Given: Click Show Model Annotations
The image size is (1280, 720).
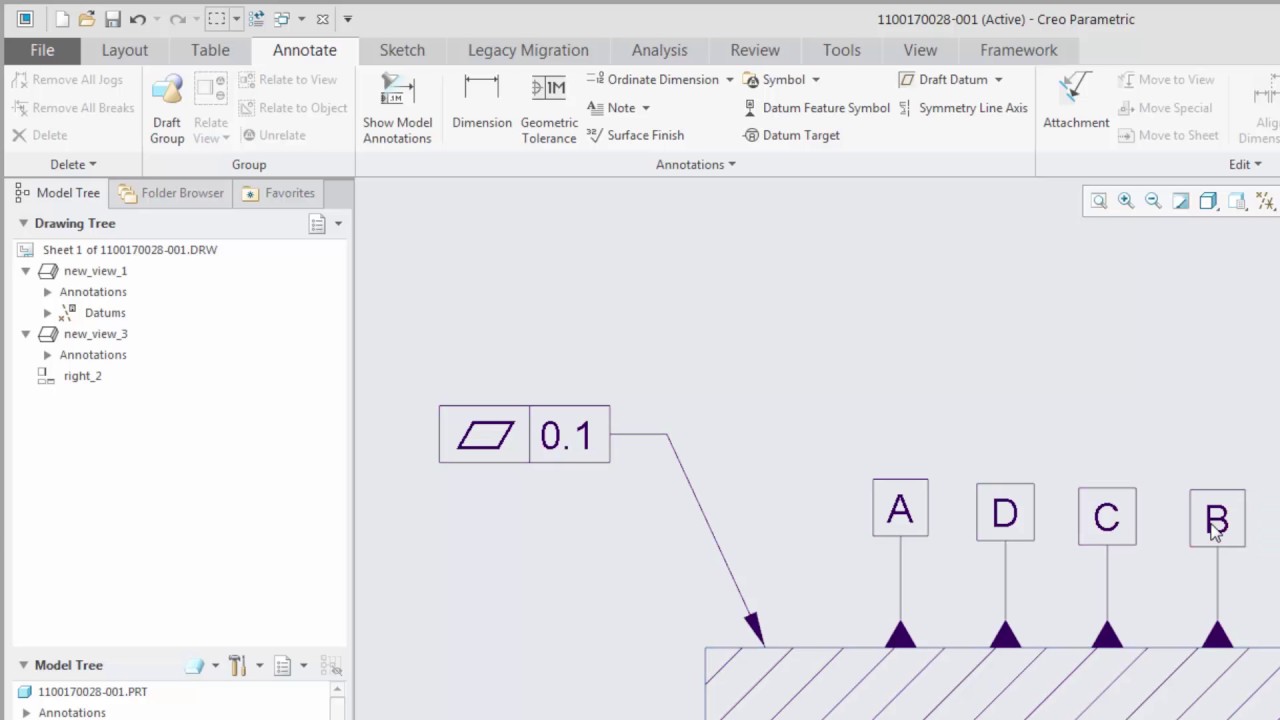Looking at the screenshot, I should click(x=397, y=108).
